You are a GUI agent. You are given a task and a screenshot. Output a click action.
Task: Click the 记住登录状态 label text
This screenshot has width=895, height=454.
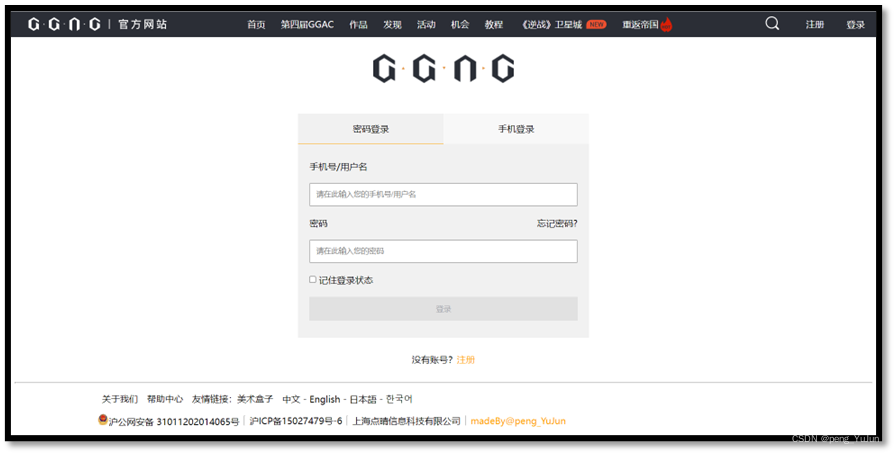pyautogui.click(x=346, y=280)
